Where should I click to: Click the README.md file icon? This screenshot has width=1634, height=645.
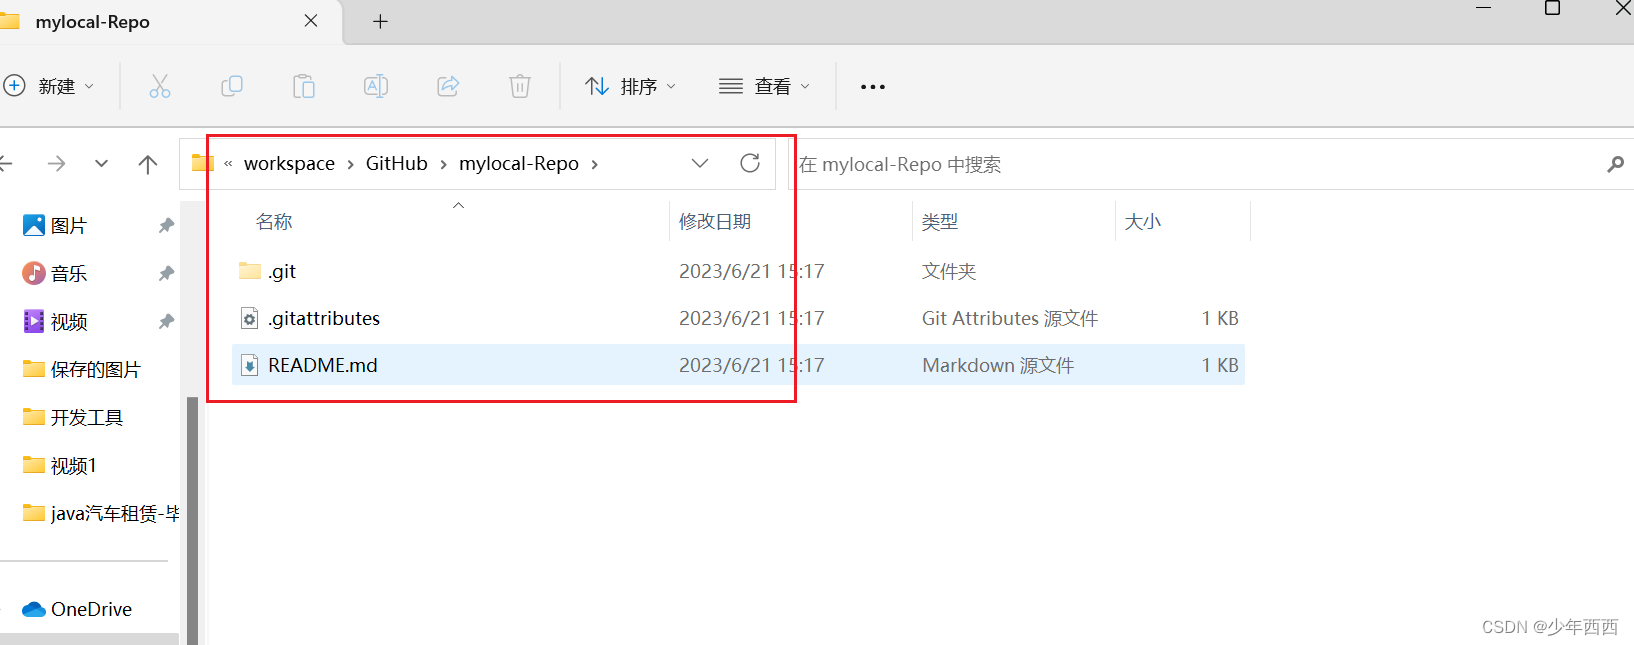pyautogui.click(x=250, y=365)
